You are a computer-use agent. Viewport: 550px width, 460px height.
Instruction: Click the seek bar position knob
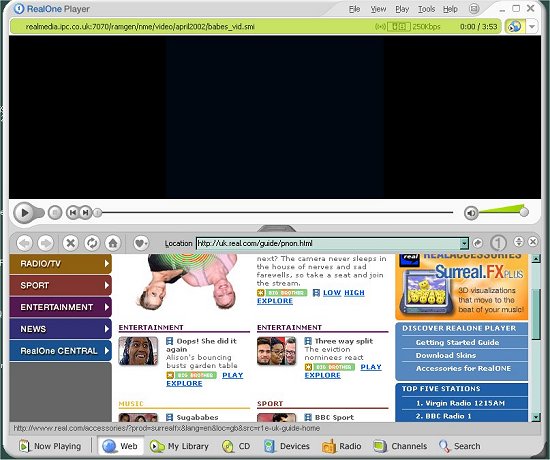[98, 212]
